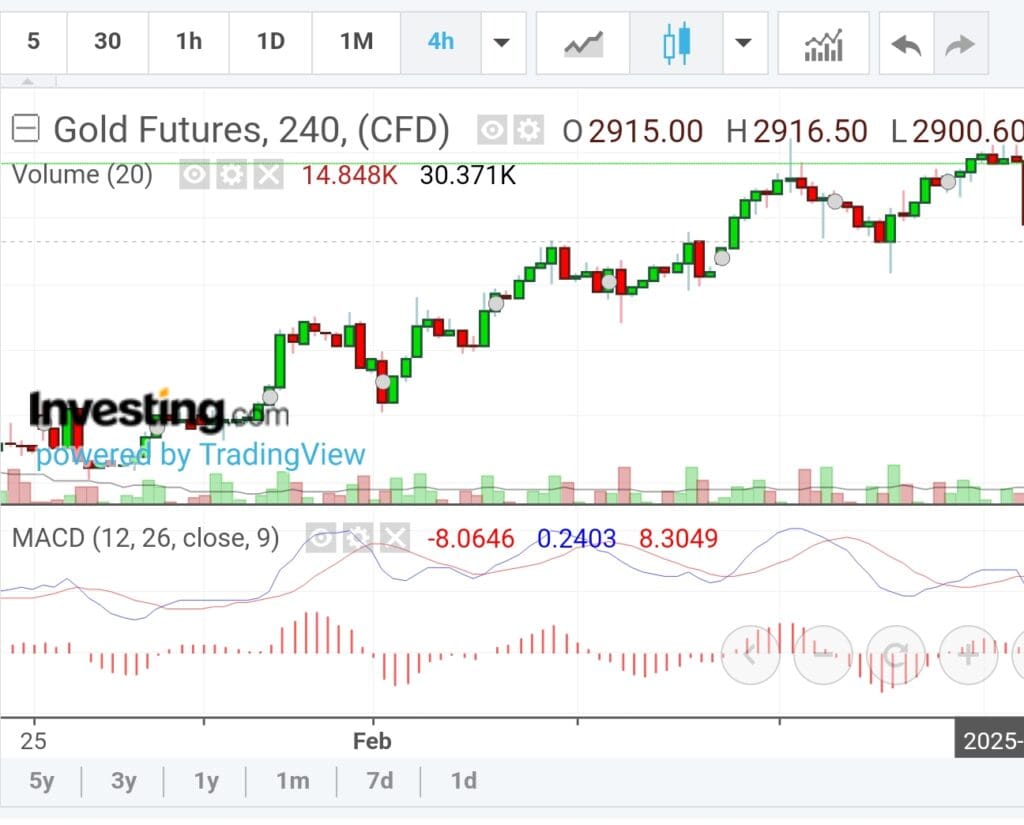Select candlestick chart style
Image resolution: width=1024 pixels, height=825 pixels.
677,43
